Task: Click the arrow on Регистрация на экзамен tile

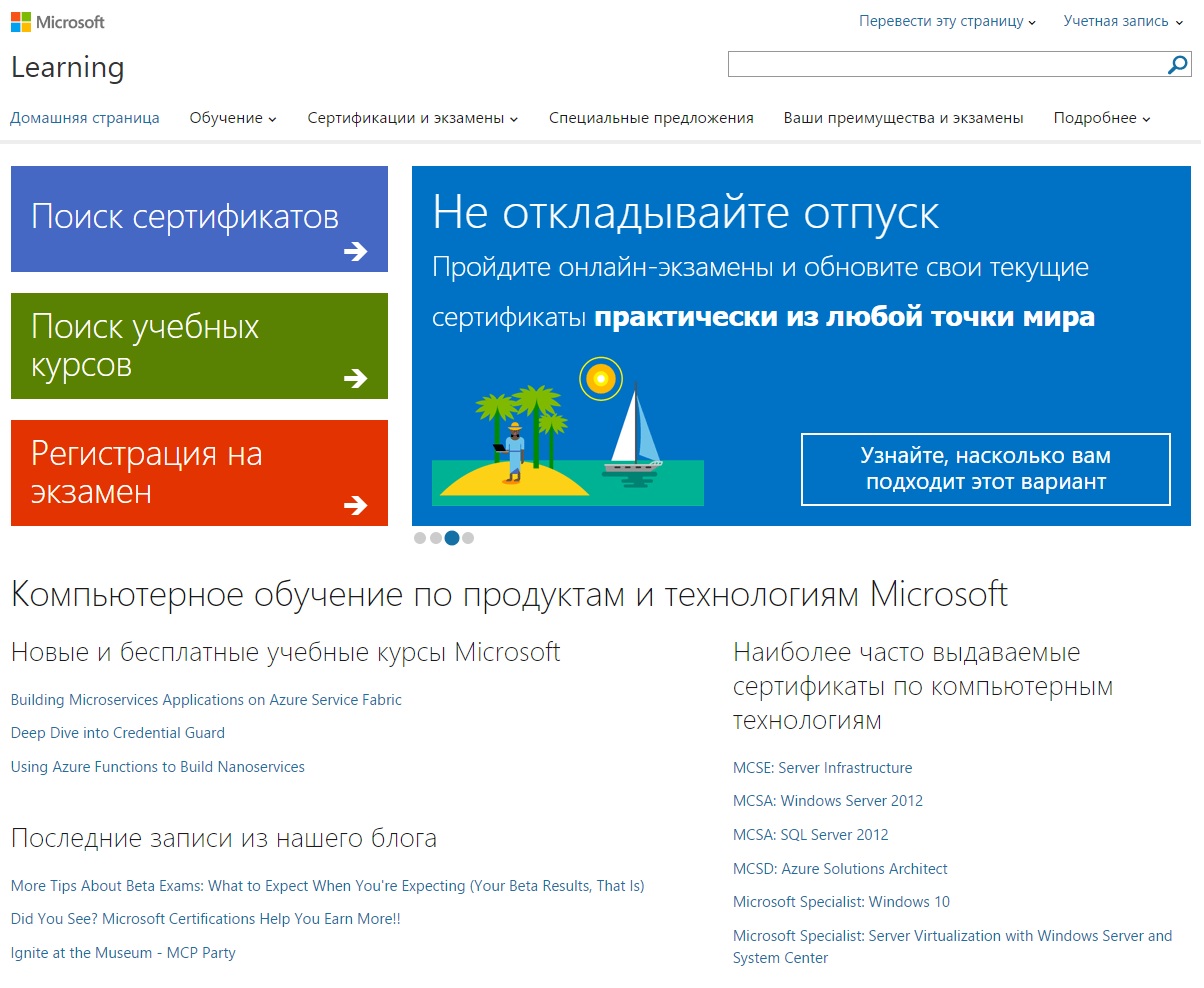Action: click(x=355, y=505)
